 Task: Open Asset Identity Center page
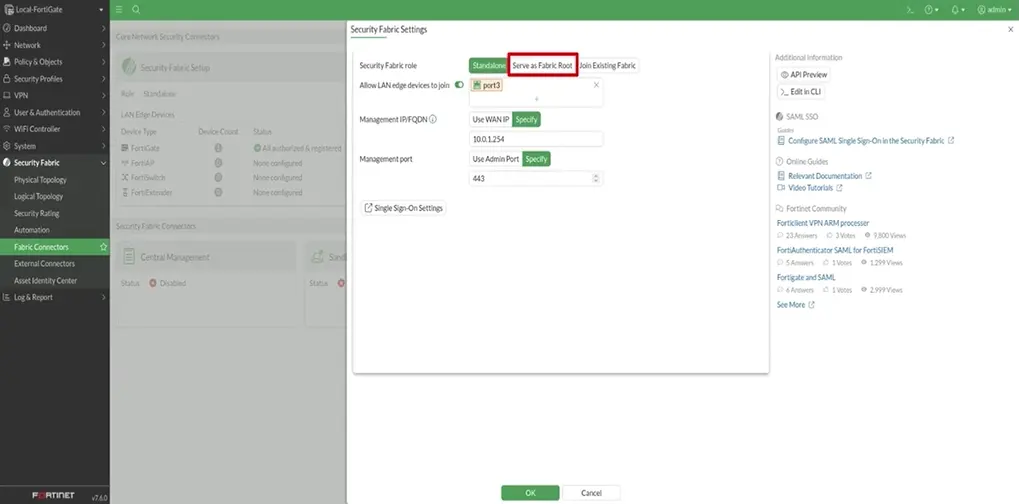coord(45,281)
